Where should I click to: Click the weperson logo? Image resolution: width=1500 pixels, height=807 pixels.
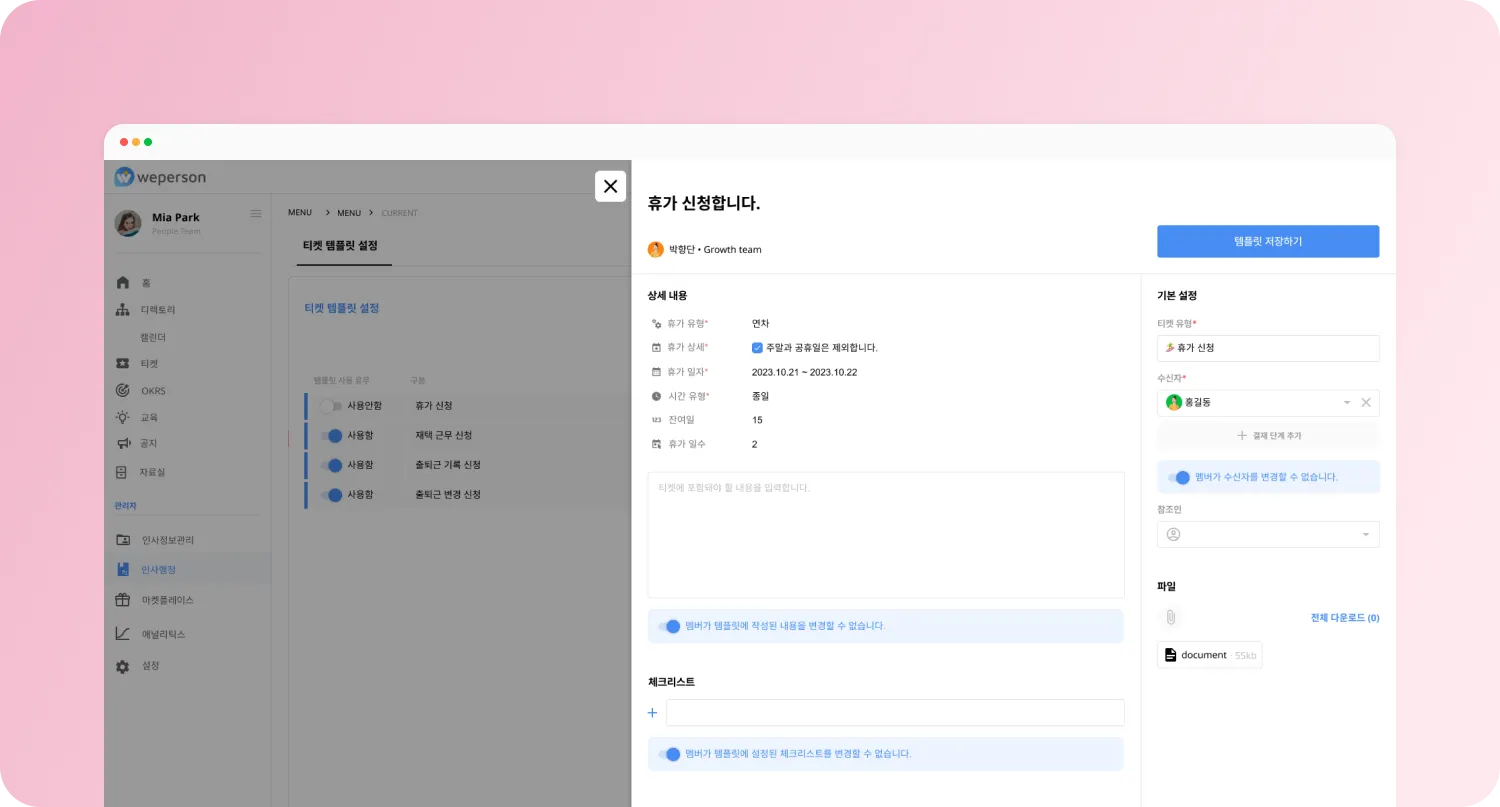(x=160, y=177)
